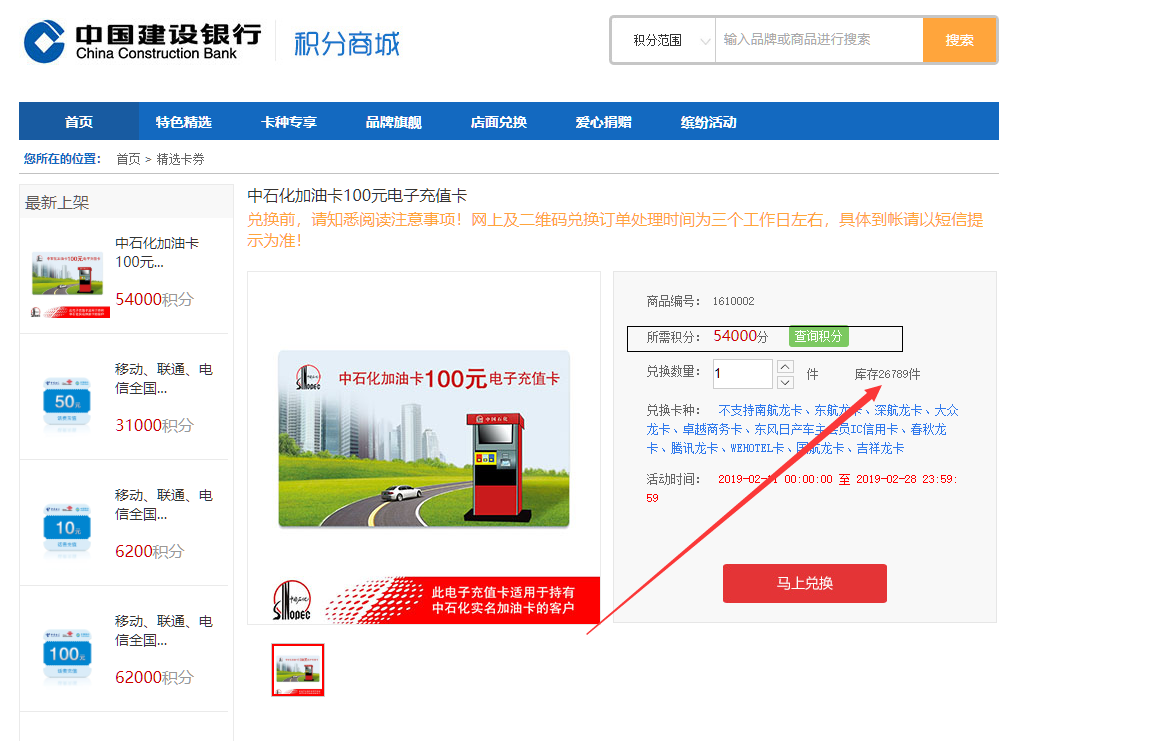Click the sidebar 54000积分 price
Image resolution: width=1150 pixels, height=741 pixels.
[x=155, y=299]
